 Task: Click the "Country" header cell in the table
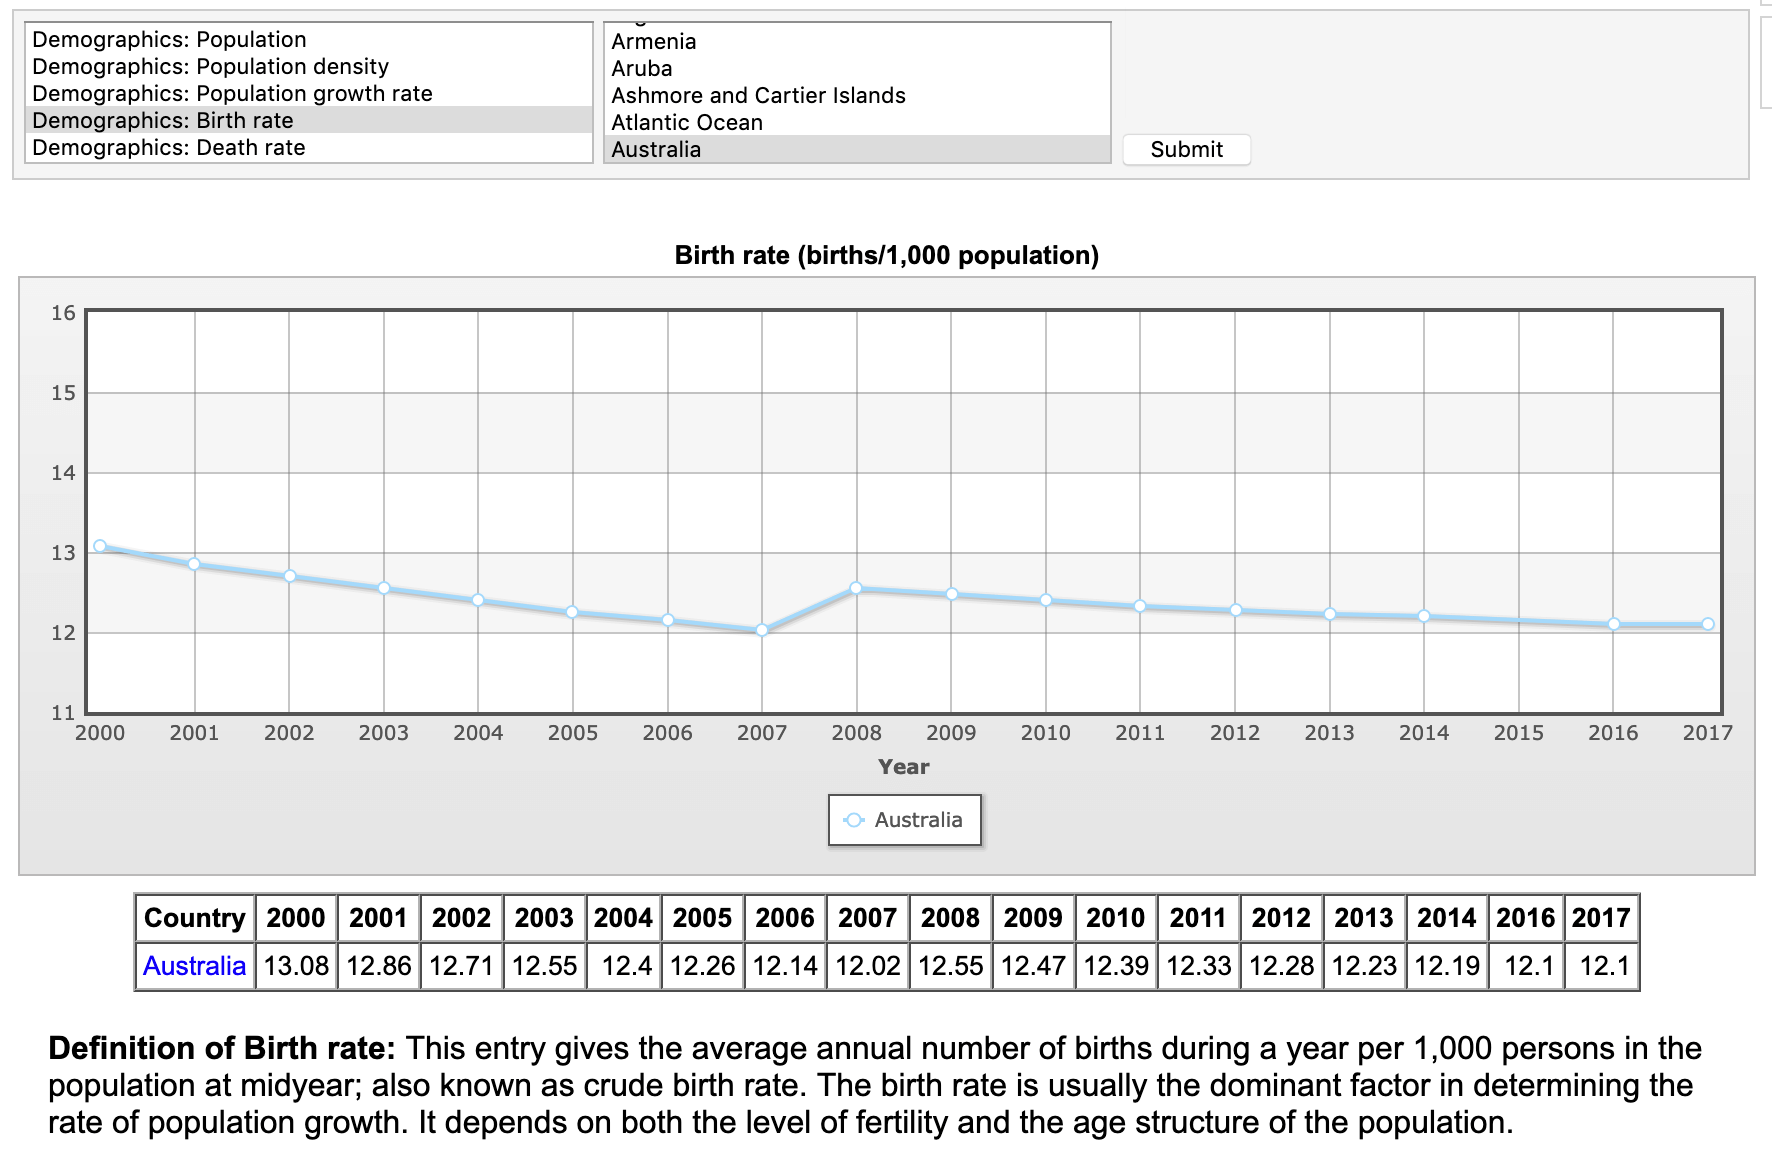(193, 917)
